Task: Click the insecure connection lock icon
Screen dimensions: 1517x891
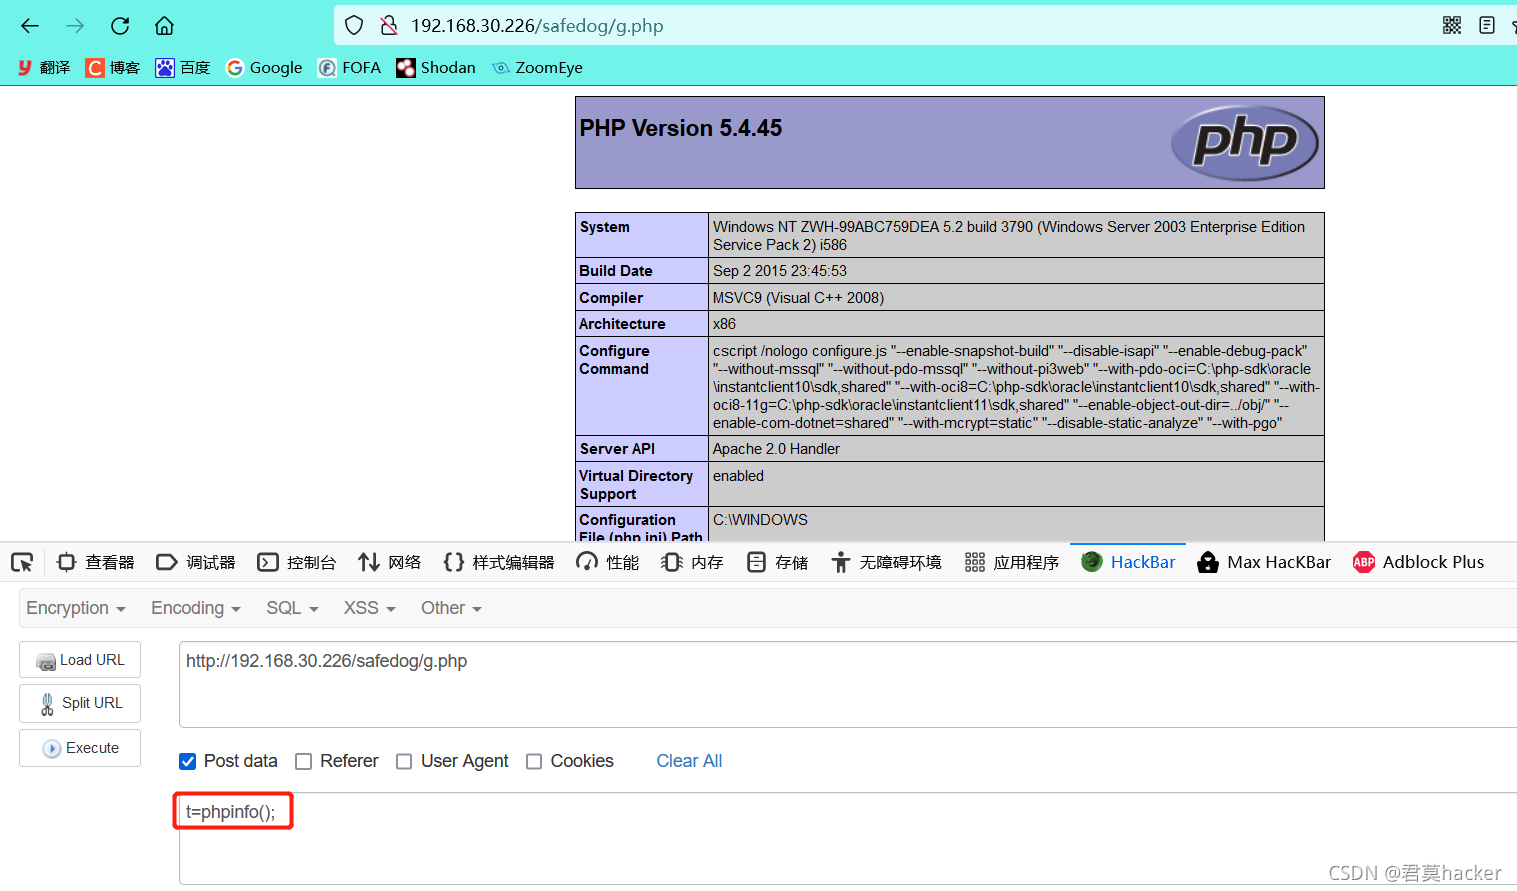Action: click(x=389, y=26)
